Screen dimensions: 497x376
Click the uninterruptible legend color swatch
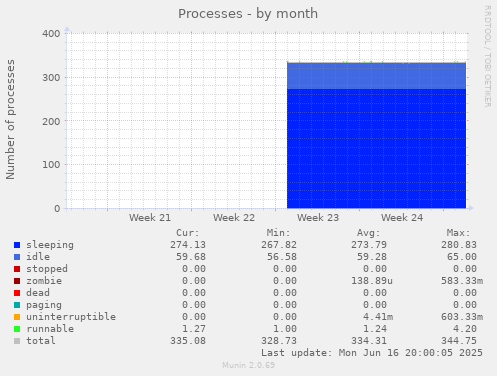[17, 317]
